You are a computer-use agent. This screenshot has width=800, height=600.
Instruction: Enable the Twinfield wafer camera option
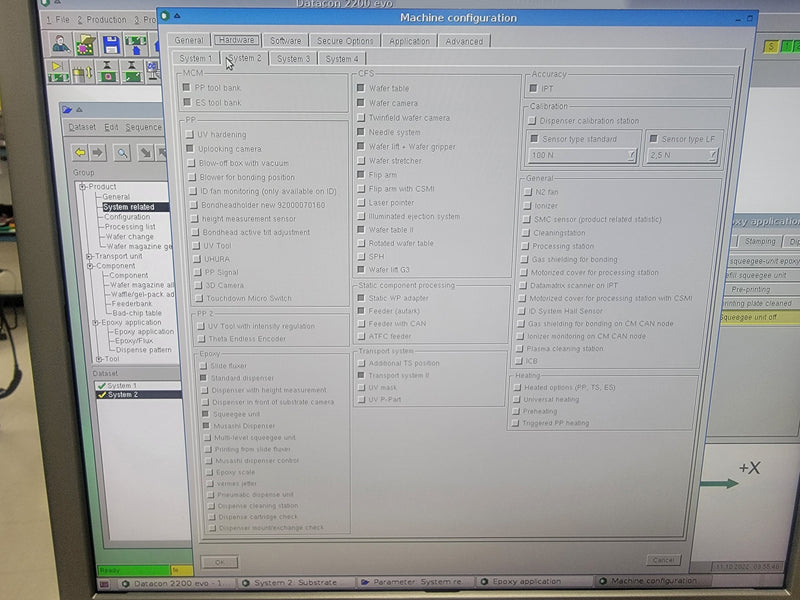pos(361,117)
